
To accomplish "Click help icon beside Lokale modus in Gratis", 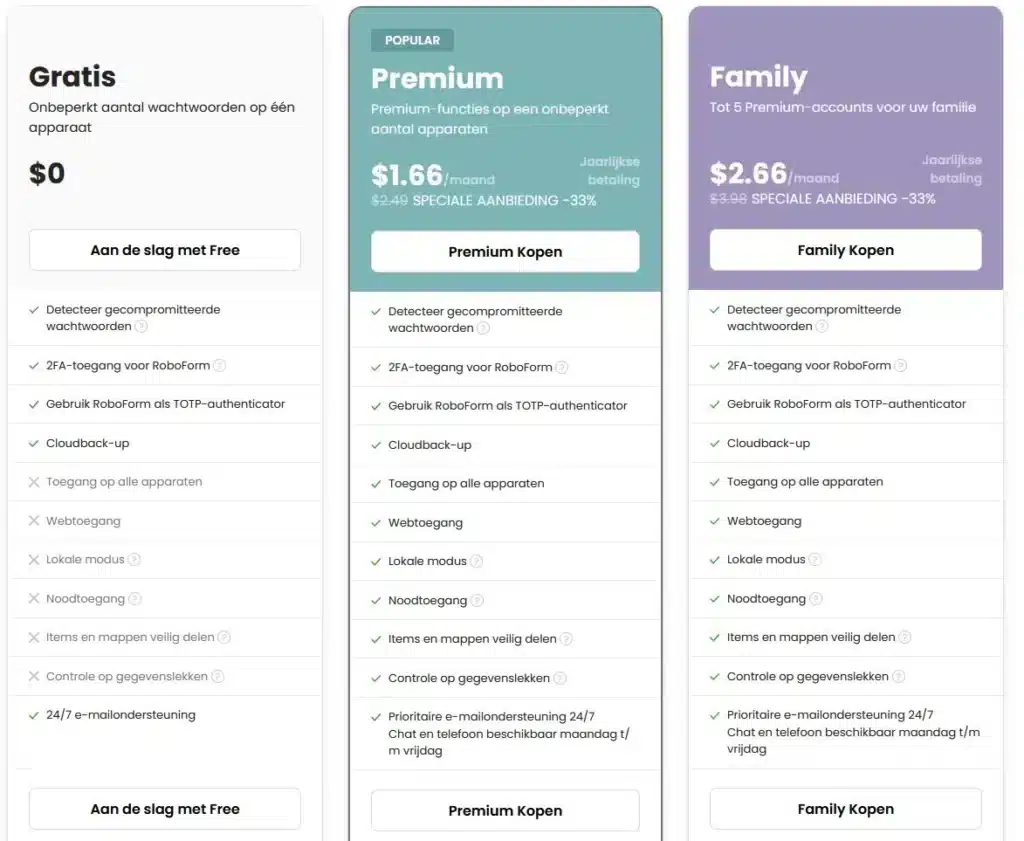I will pos(134,560).
